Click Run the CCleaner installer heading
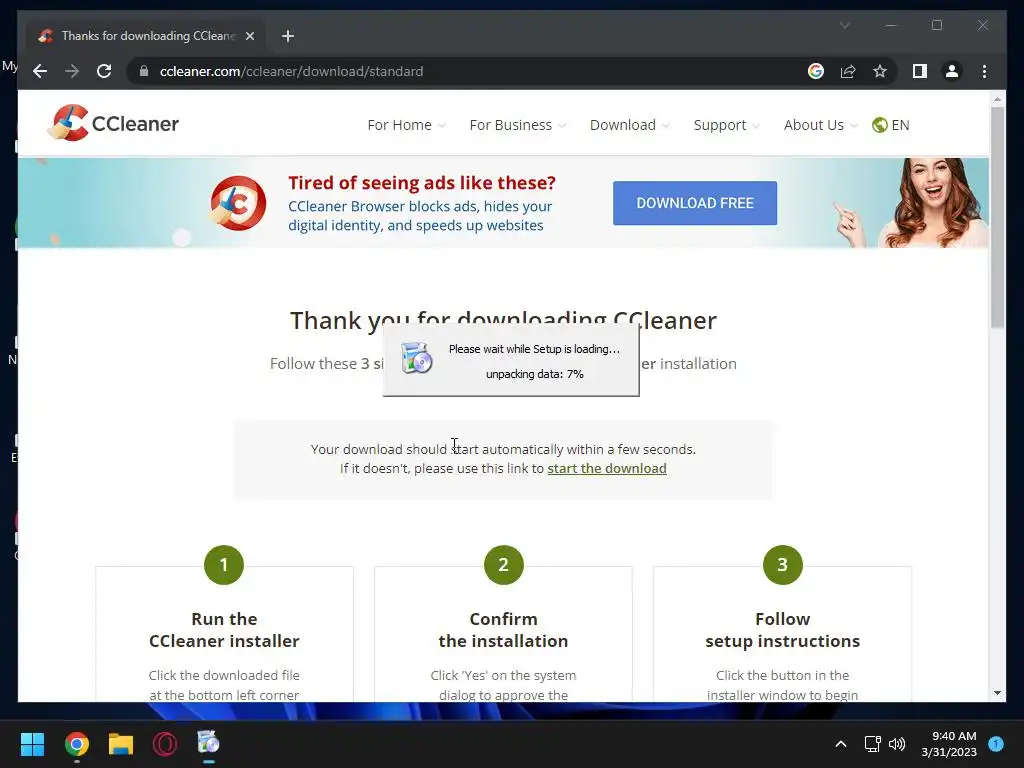Screen dimensions: 1024x768 224,630
